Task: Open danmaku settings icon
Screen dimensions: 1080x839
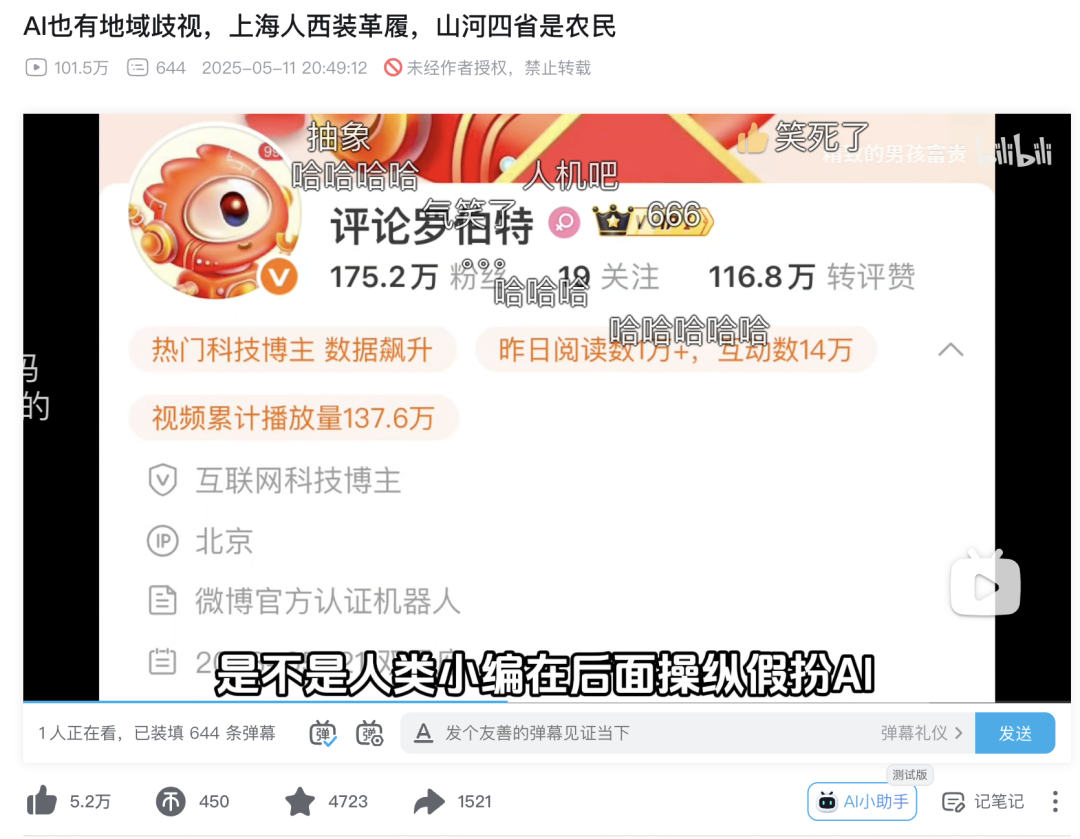Action: click(x=369, y=734)
